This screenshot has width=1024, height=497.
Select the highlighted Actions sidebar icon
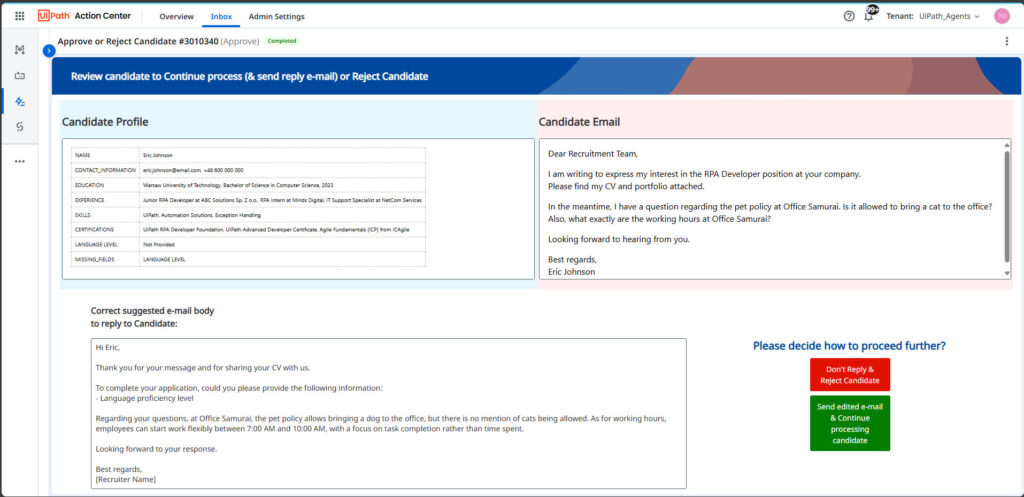tap(20, 101)
